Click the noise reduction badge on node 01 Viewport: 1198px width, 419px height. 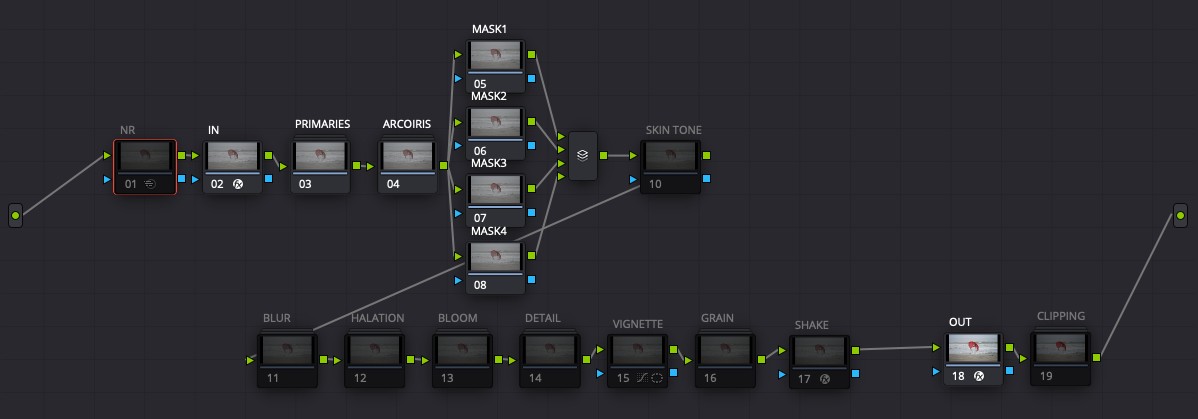pos(150,184)
